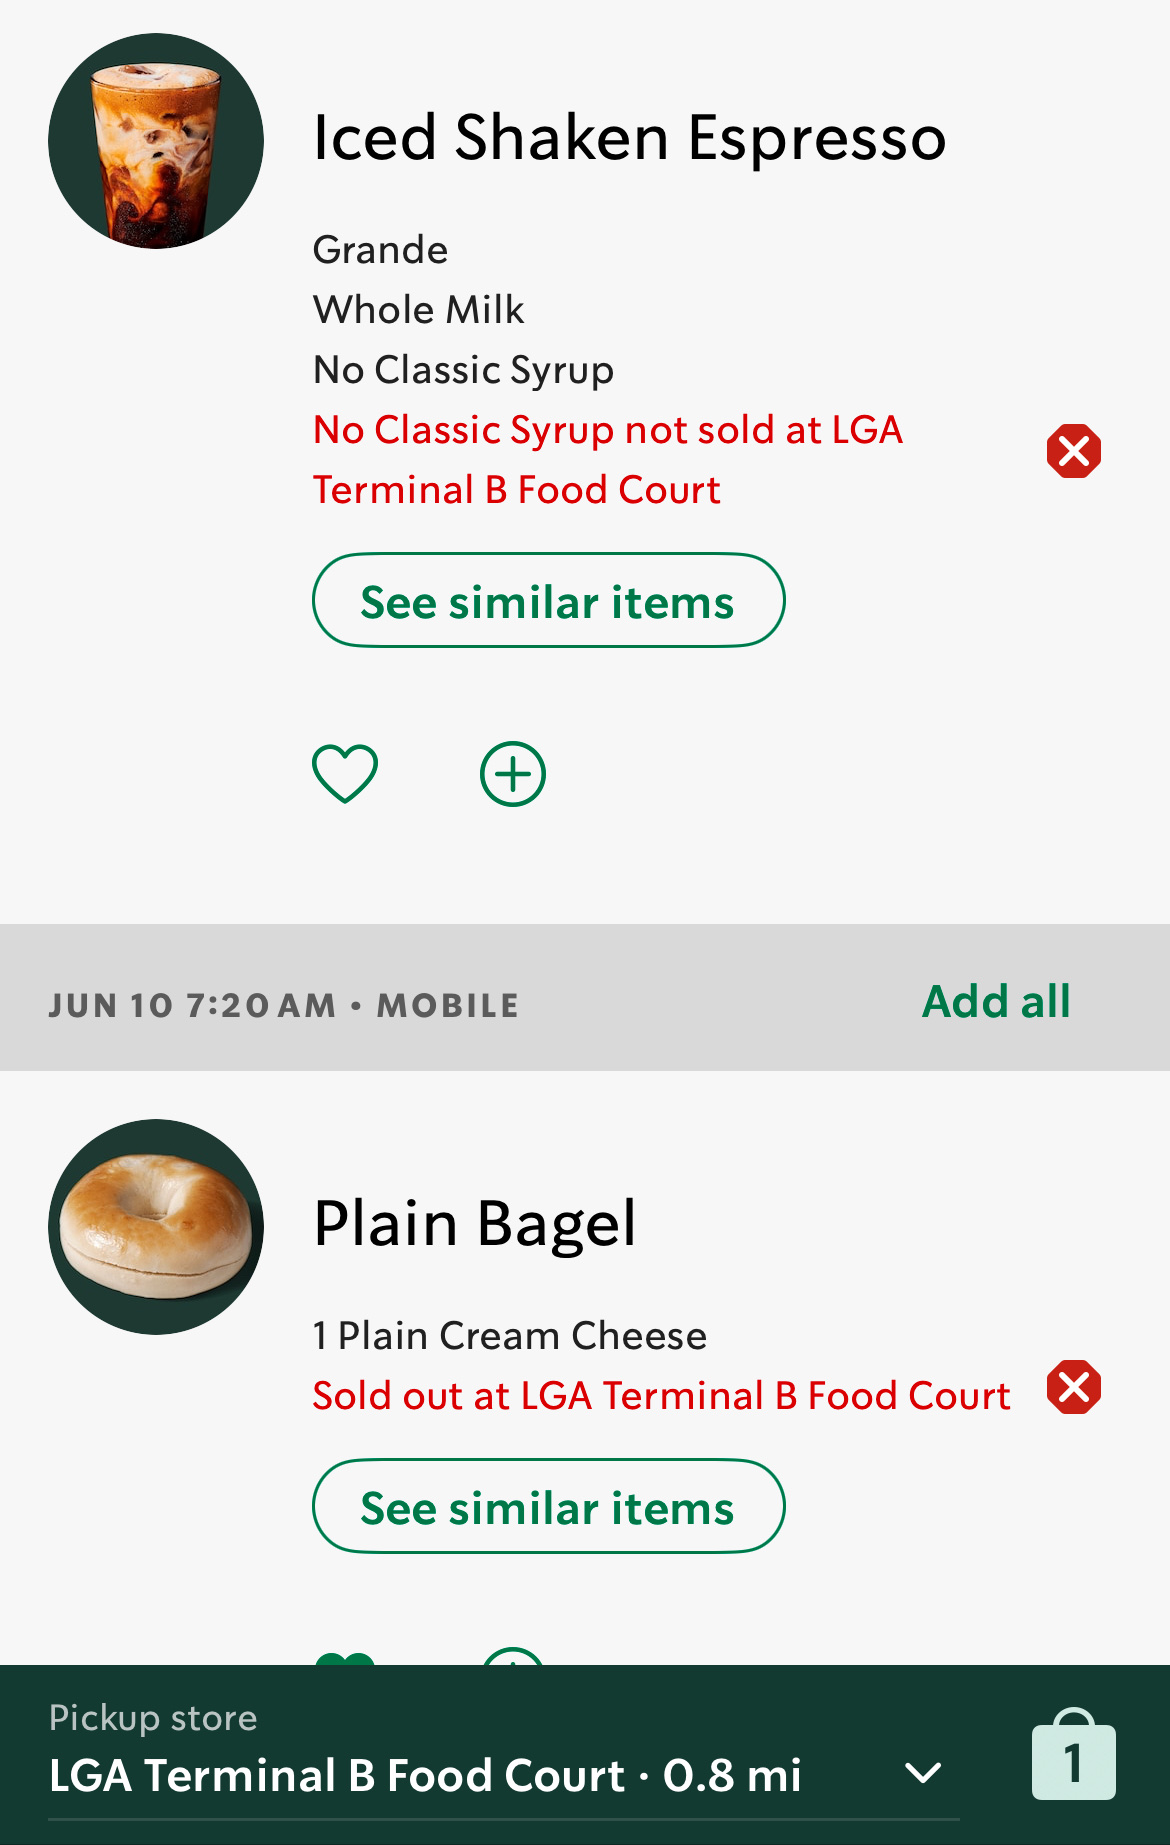
Task: Tap the Iced Shaken Espresso title
Action: [x=629, y=137]
